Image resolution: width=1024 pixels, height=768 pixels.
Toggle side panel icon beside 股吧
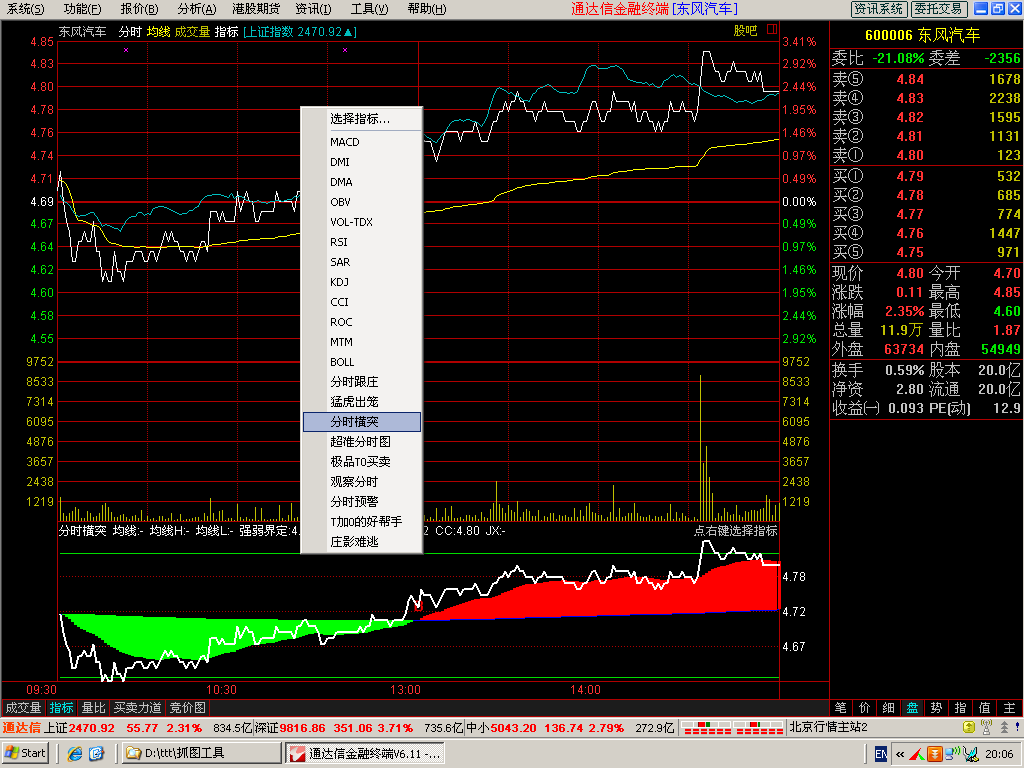pyautogui.click(x=772, y=29)
